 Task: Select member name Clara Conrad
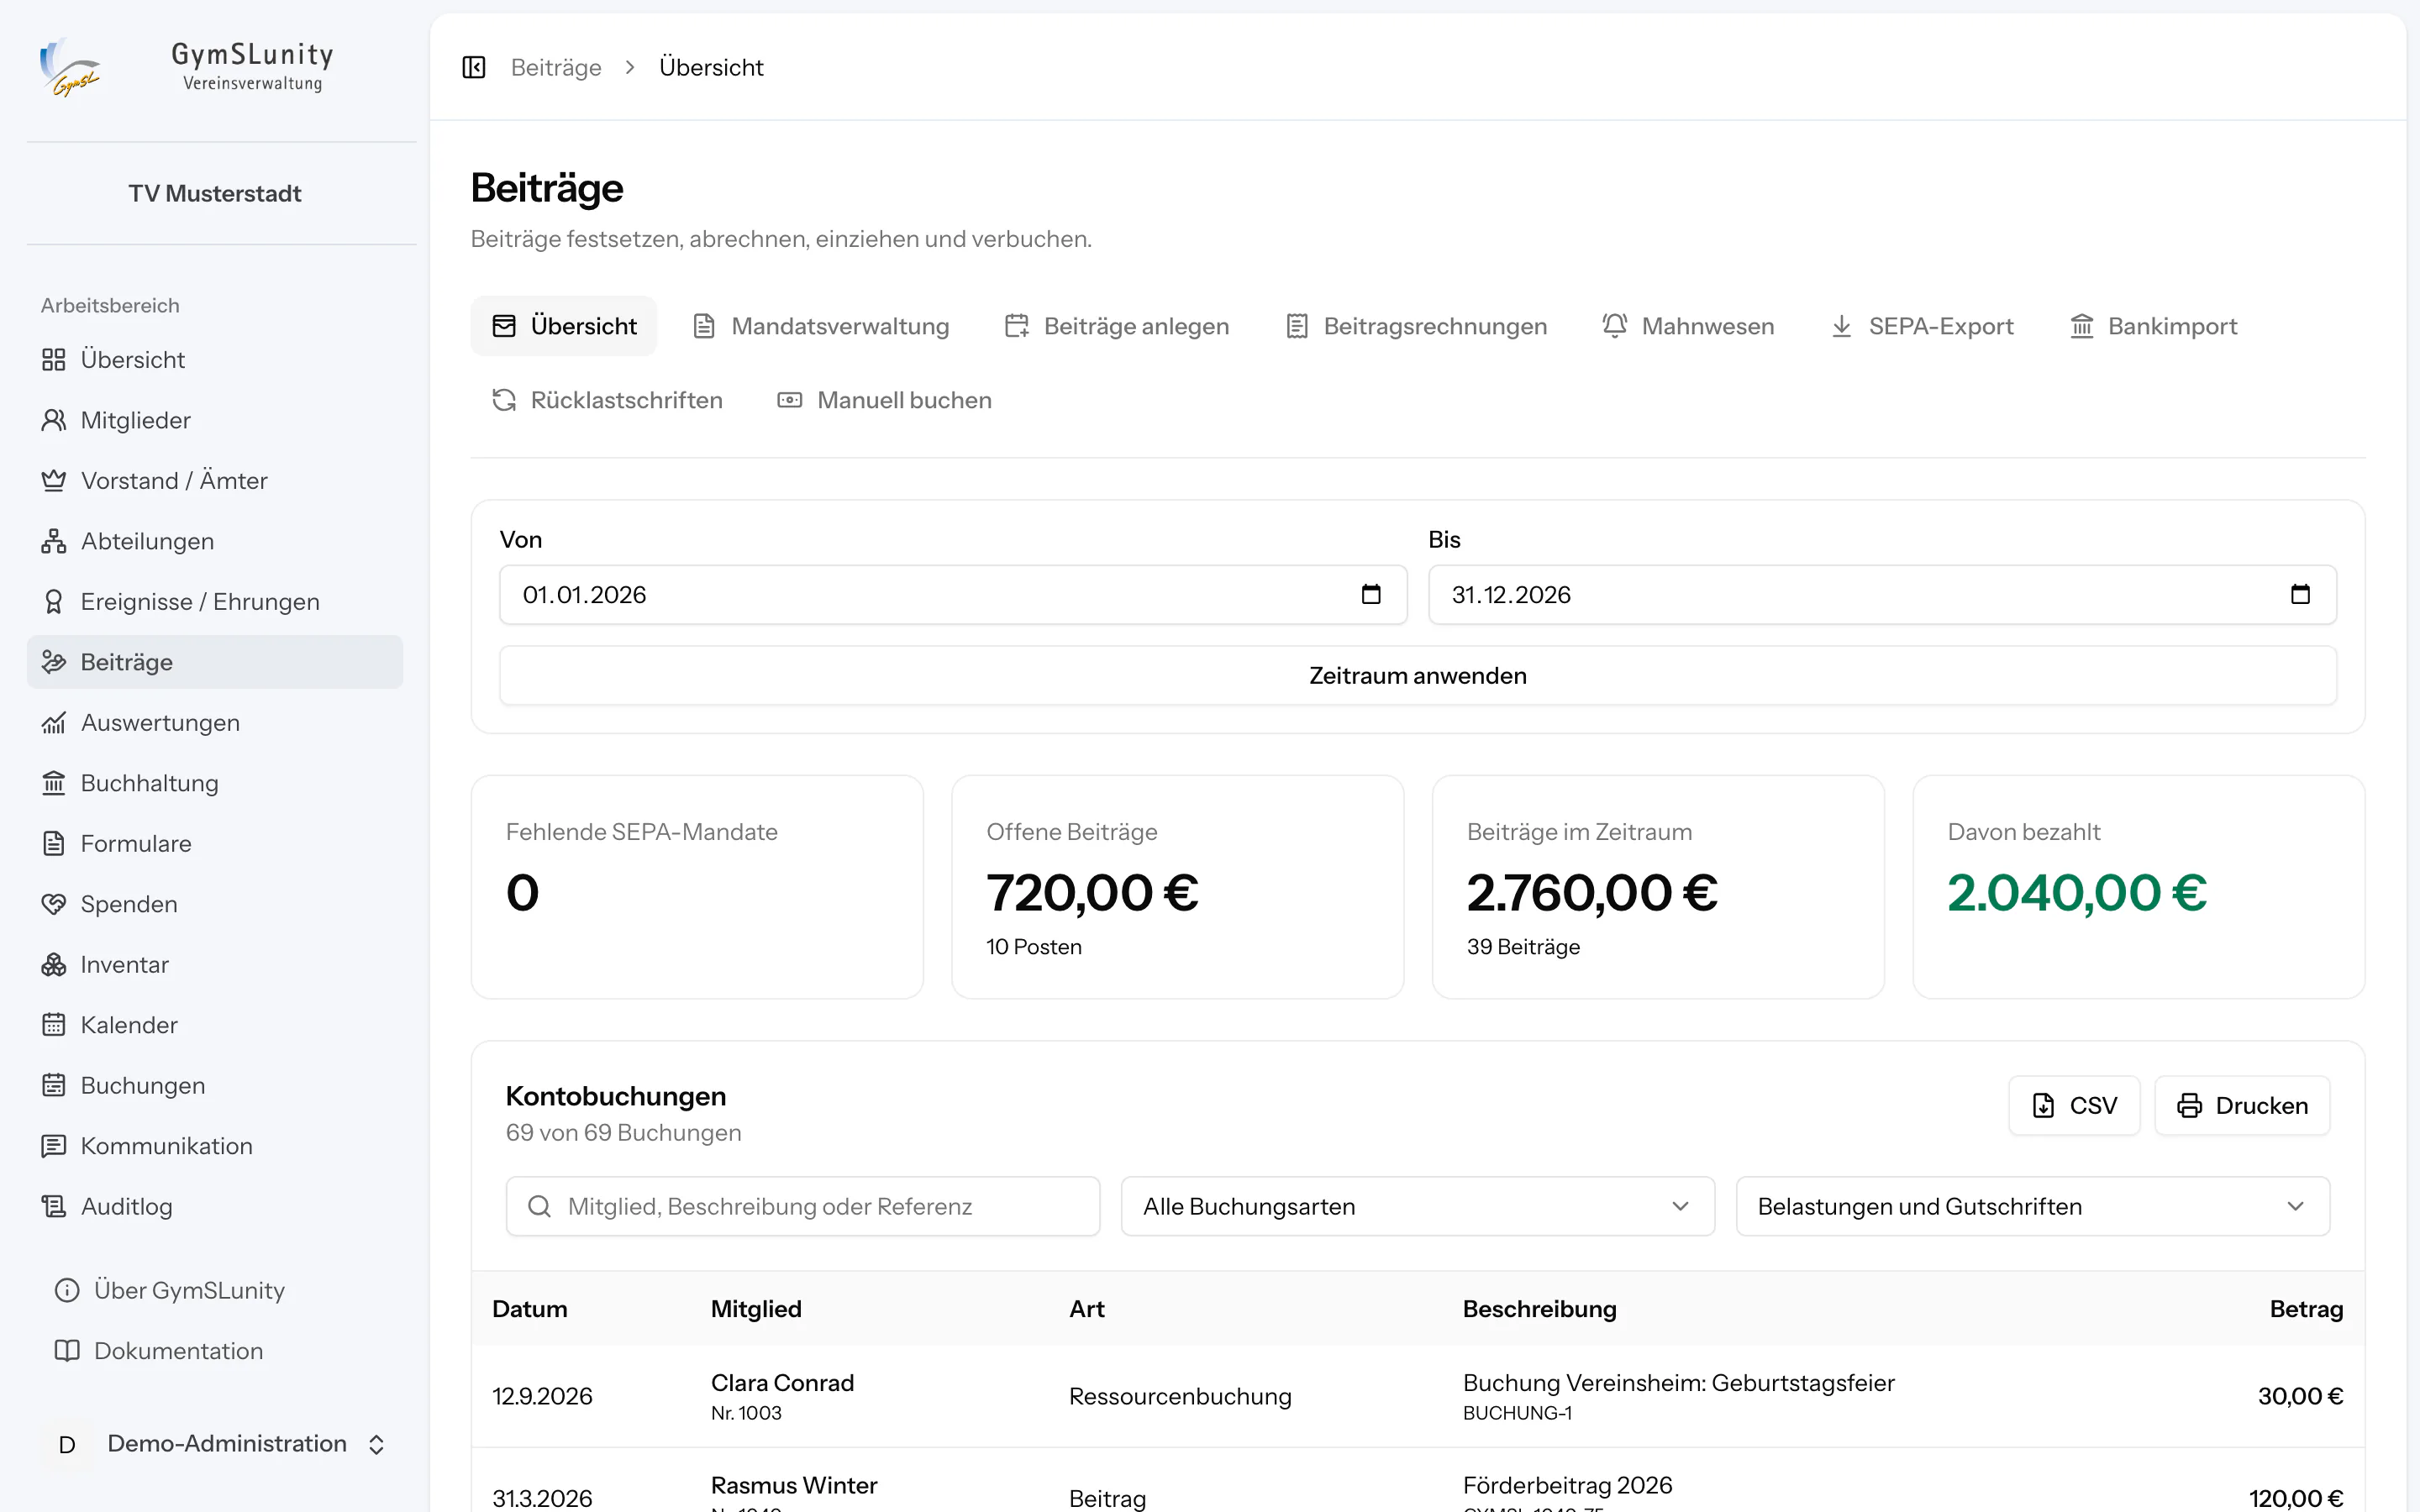click(x=782, y=1383)
